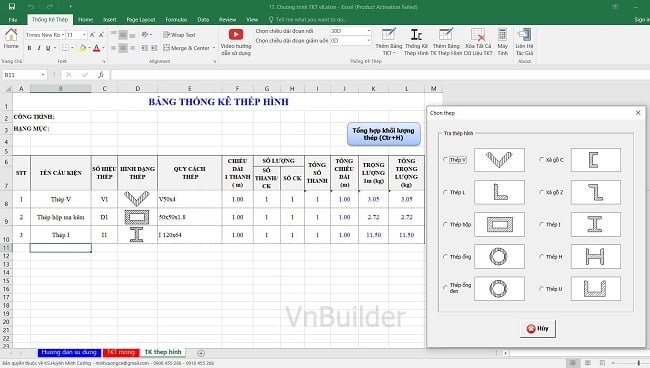Click the Tell me what you want to do box
This screenshot has height=368, width=650.
[307, 19]
